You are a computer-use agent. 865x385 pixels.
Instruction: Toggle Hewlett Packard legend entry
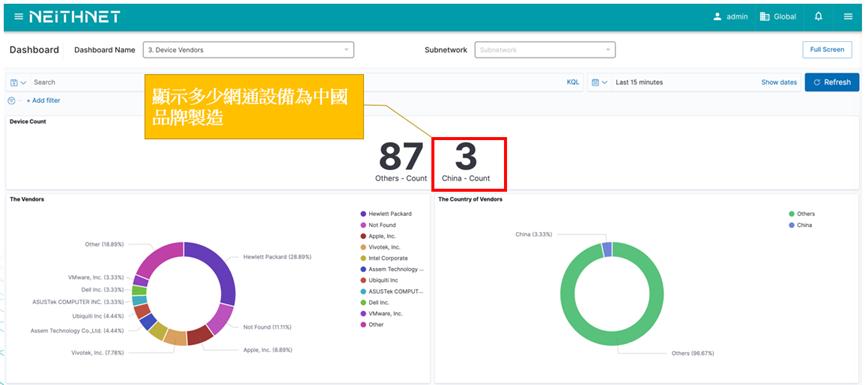click(x=386, y=213)
